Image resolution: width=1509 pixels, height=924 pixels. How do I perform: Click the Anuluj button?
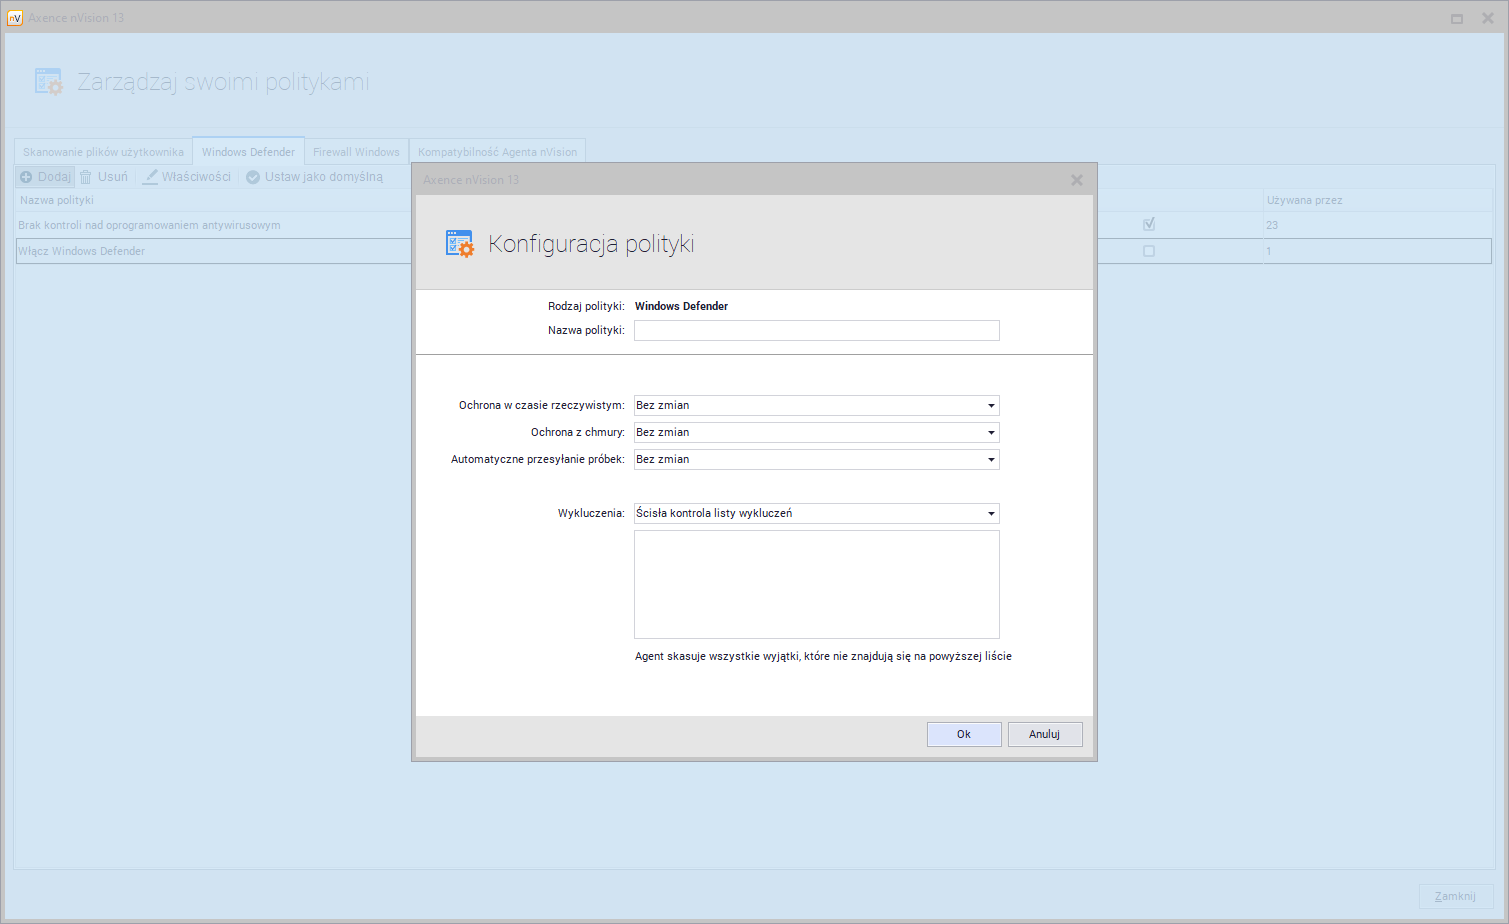point(1044,734)
